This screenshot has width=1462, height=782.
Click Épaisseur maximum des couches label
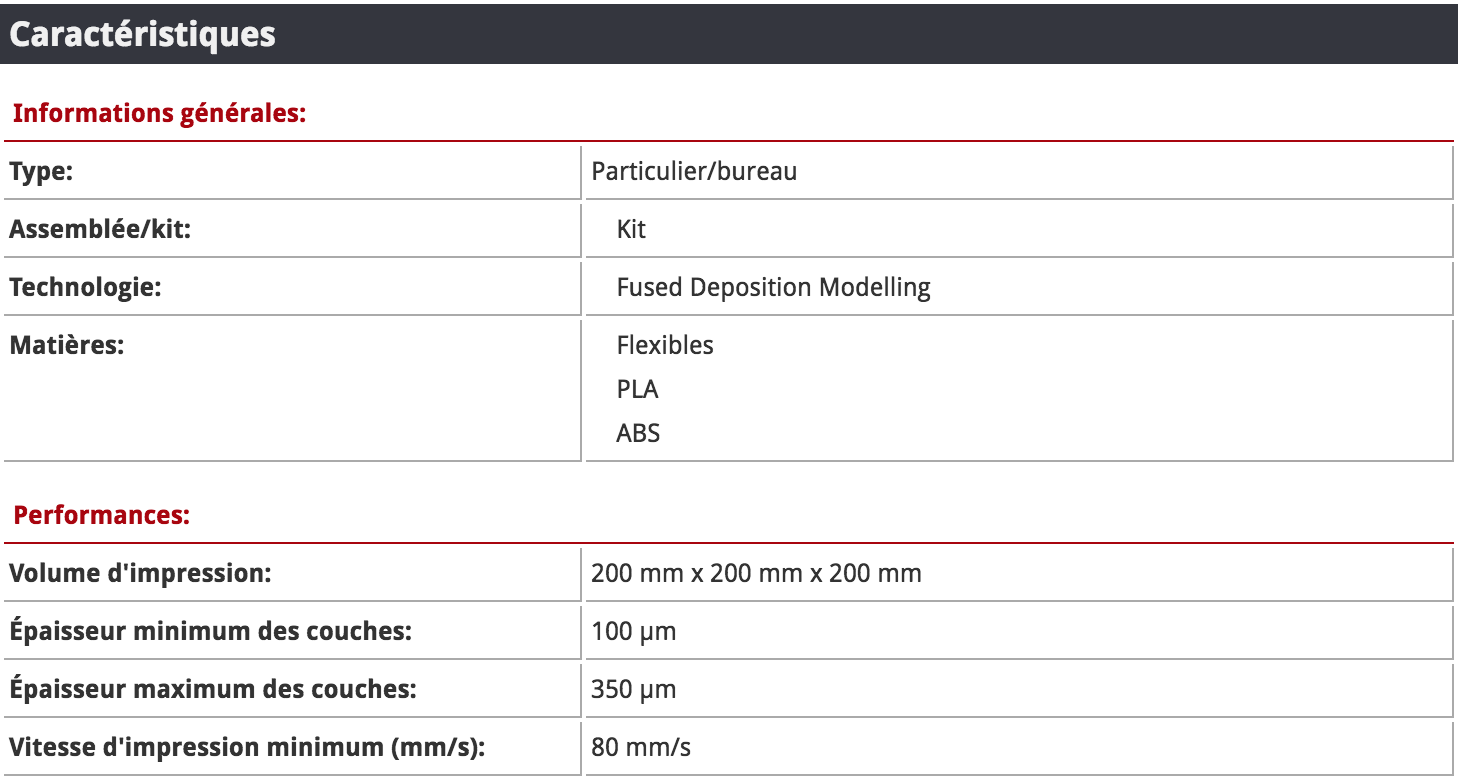tap(212, 690)
